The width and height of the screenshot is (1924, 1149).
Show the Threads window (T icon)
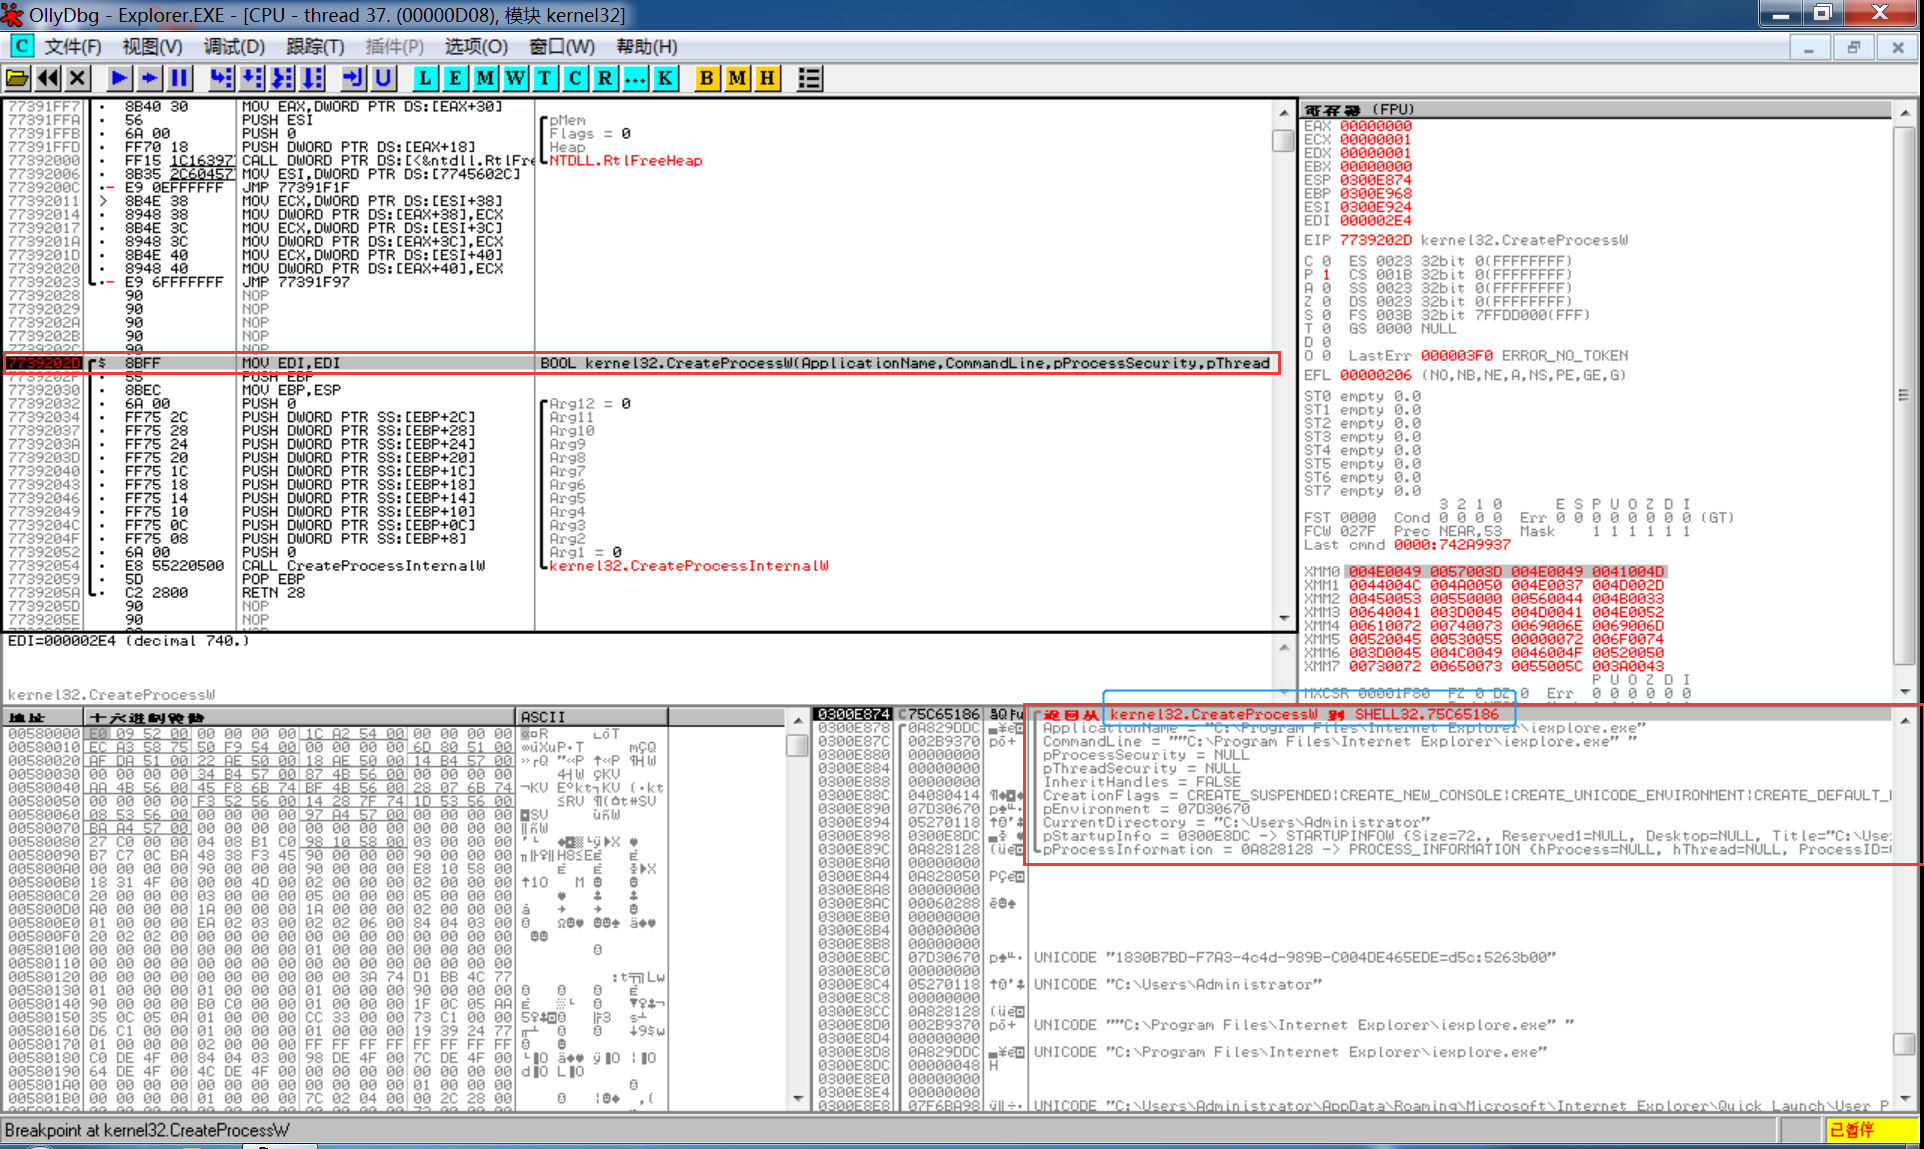544,78
